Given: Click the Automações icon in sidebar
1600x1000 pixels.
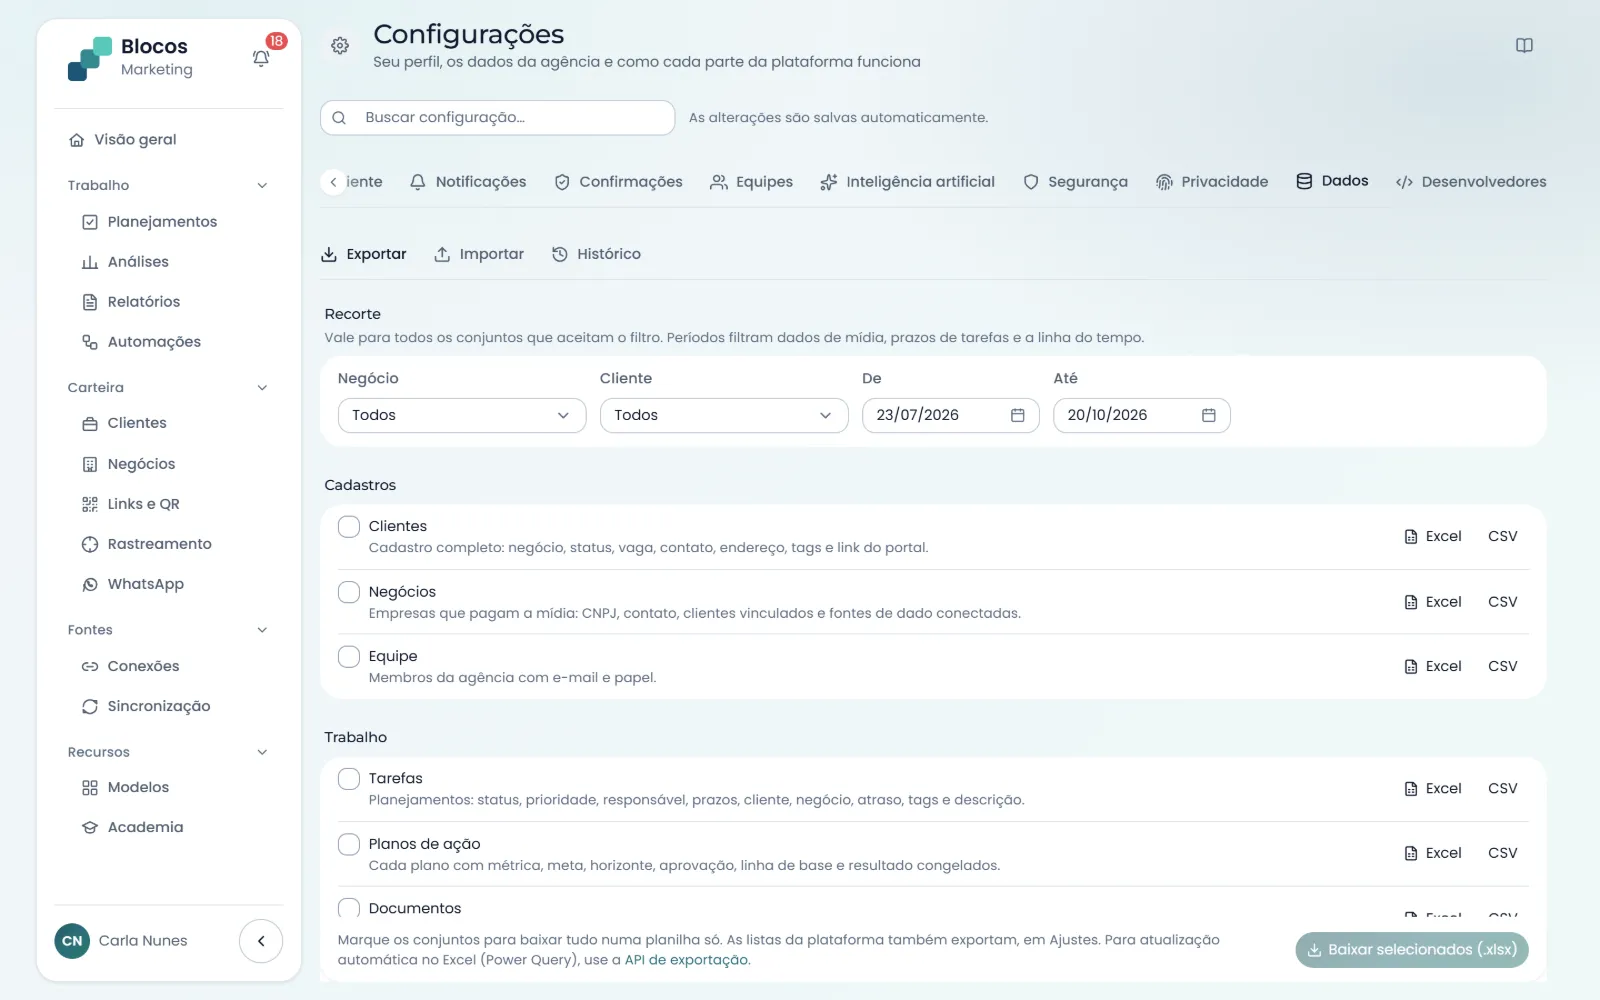Looking at the screenshot, I should coord(90,342).
